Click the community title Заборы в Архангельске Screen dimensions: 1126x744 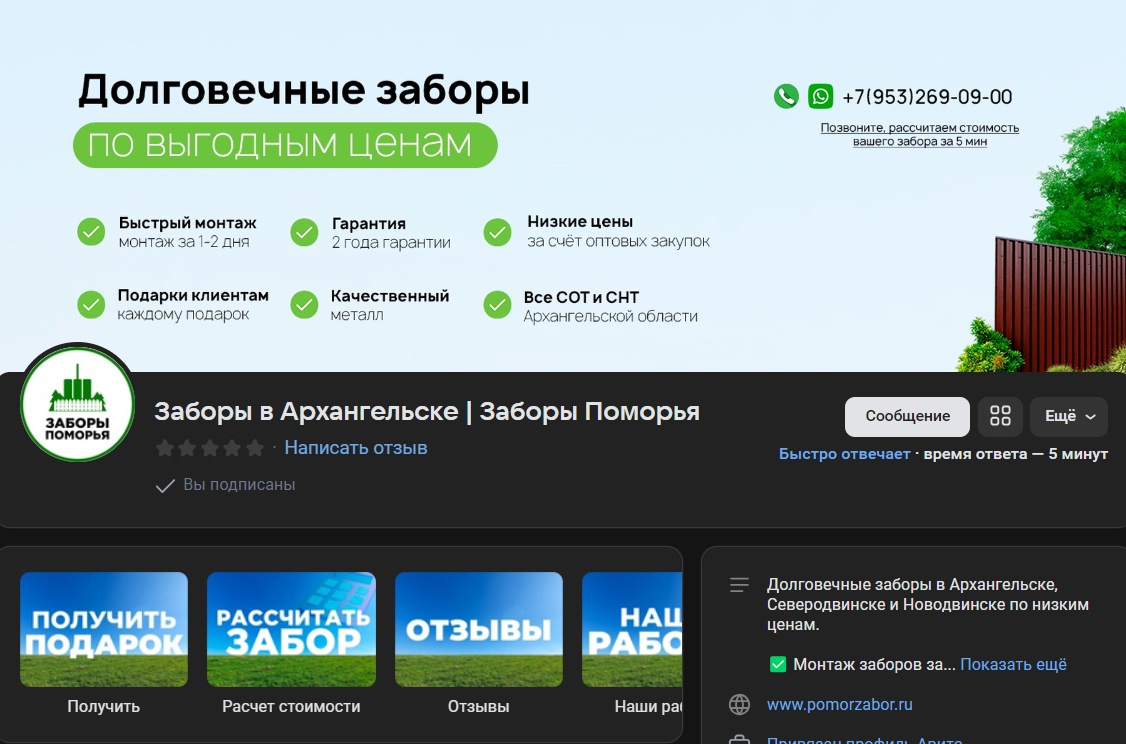427,411
